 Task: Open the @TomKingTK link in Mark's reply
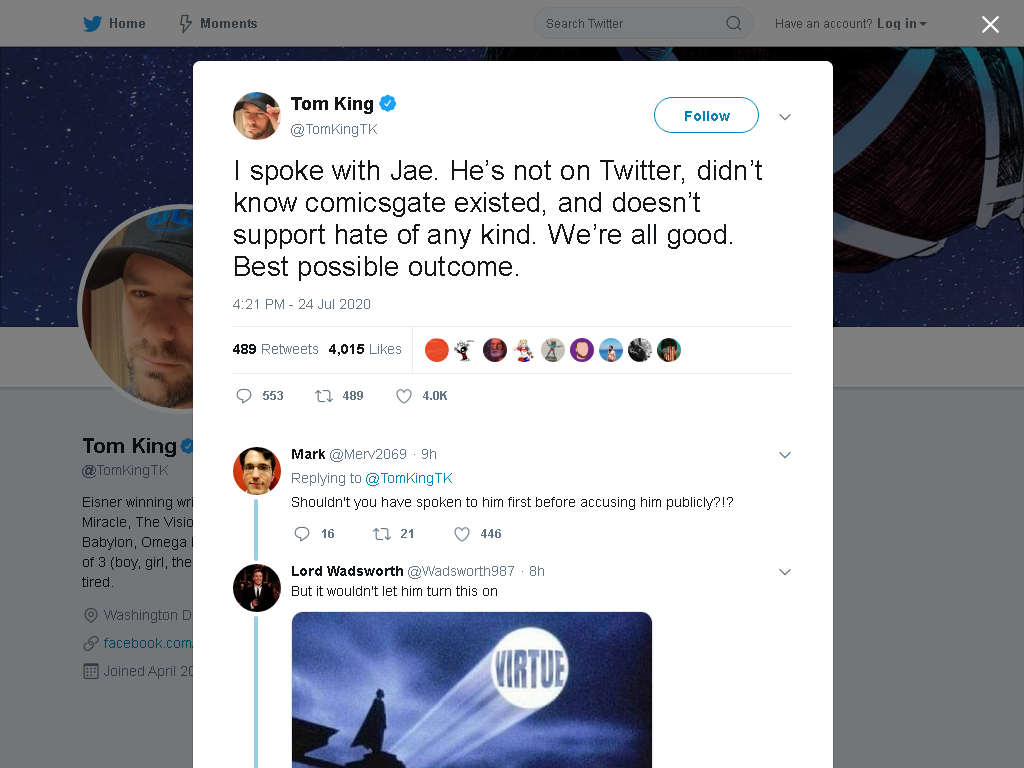point(408,478)
